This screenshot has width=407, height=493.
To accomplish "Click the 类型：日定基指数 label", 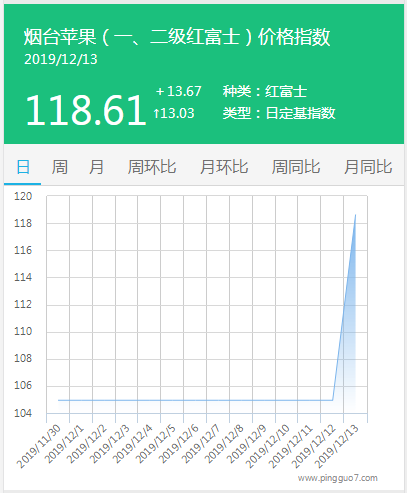I will tap(279, 113).
